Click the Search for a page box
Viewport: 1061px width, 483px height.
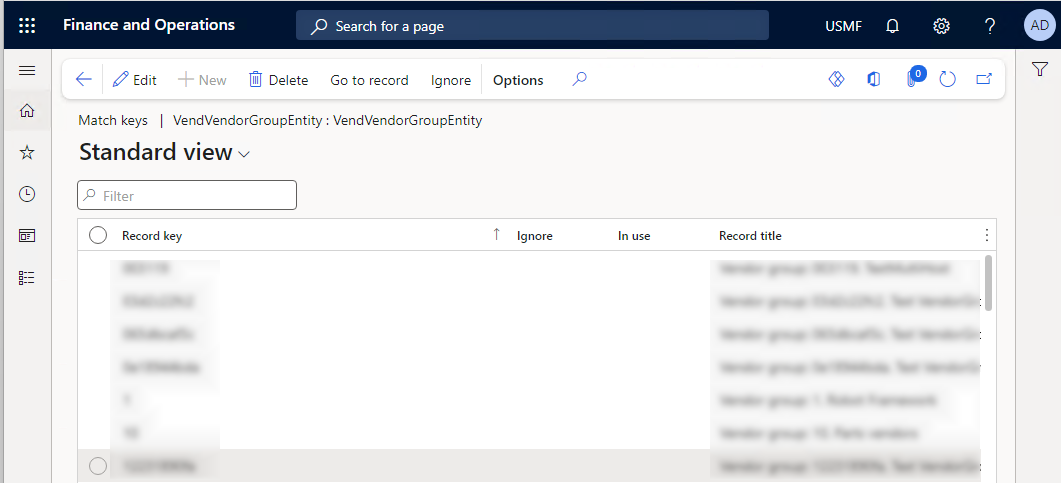click(532, 26)
